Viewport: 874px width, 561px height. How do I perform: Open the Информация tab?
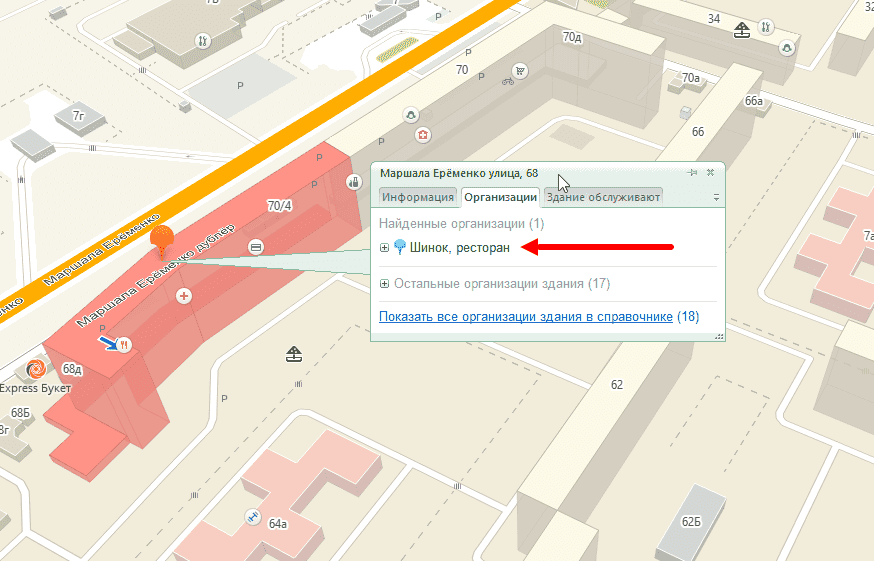[417, 197]
